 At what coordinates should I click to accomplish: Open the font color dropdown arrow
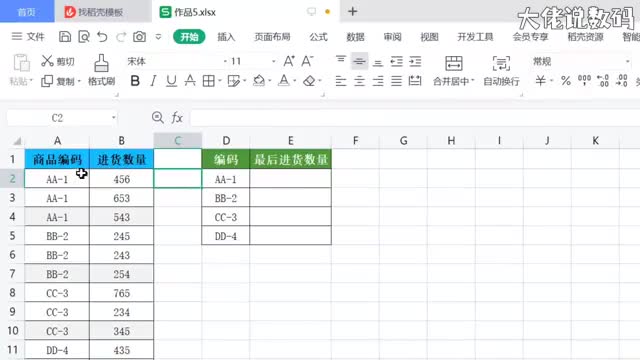294,81
